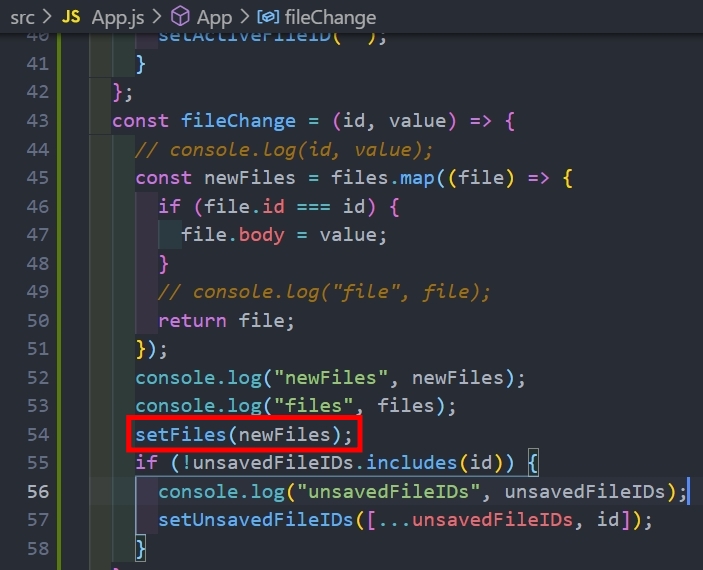The height and width of the screenshot is (570, 703).
Task: Click the JS file icon in breadcrumb
Action: coord(70,17)
